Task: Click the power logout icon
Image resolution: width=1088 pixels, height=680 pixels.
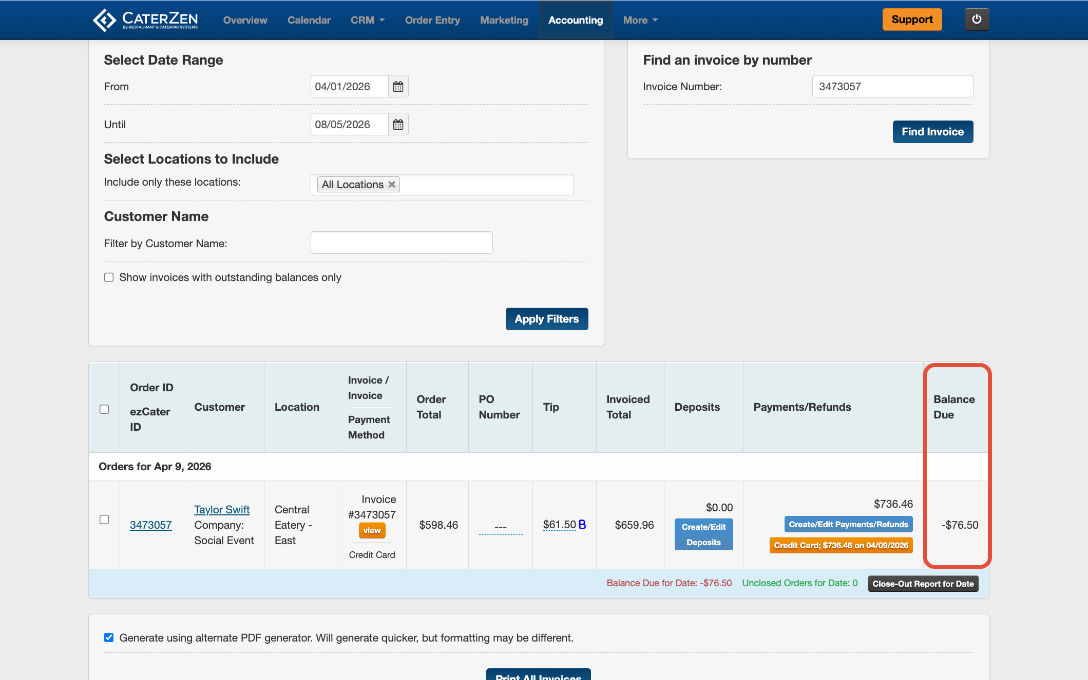Action: click(x=976, y=19)
